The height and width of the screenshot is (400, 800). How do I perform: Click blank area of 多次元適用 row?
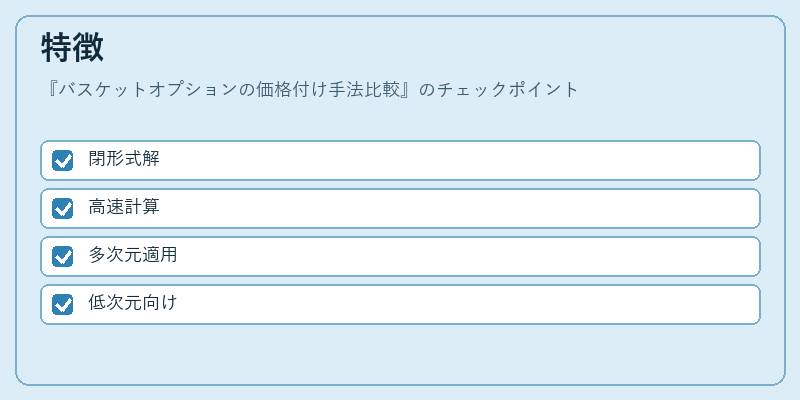point(459,257)
